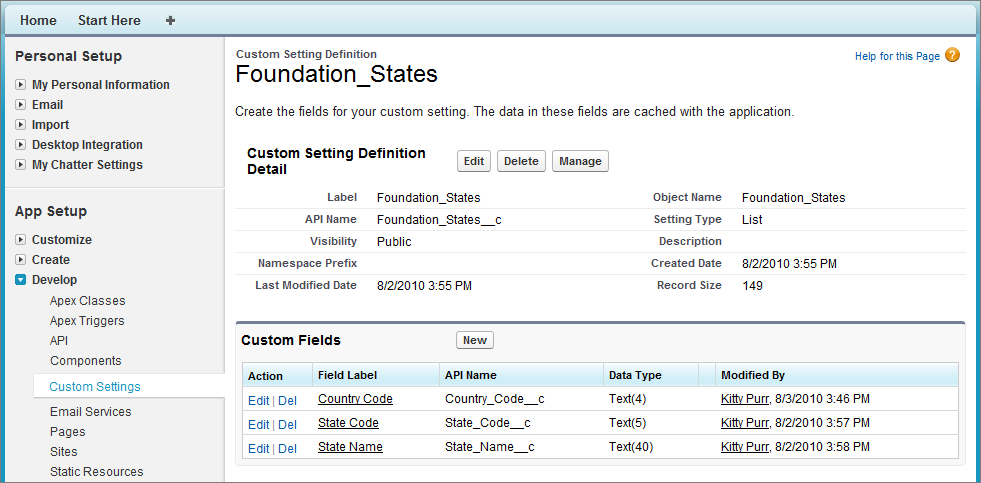Open Help for this Page link

(x=897, y=57)
